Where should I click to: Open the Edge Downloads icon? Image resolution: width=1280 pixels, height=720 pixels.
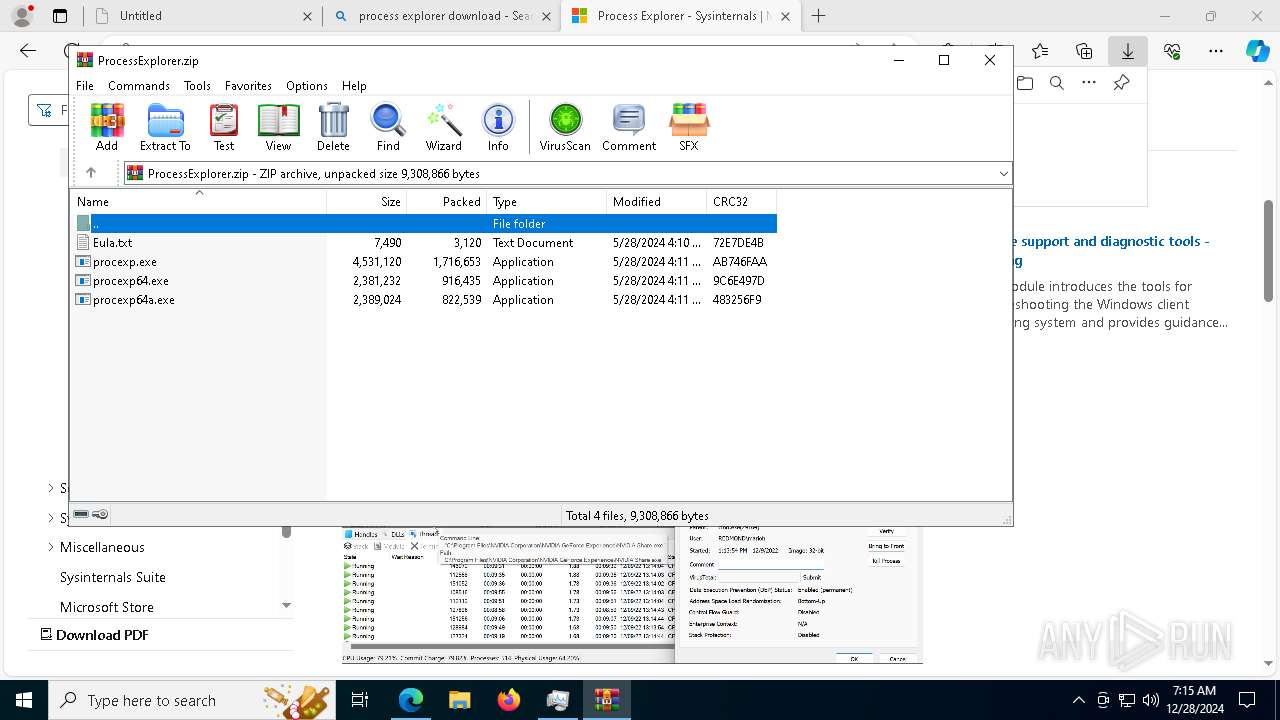pyautogui.click(x=1127, y=51)
